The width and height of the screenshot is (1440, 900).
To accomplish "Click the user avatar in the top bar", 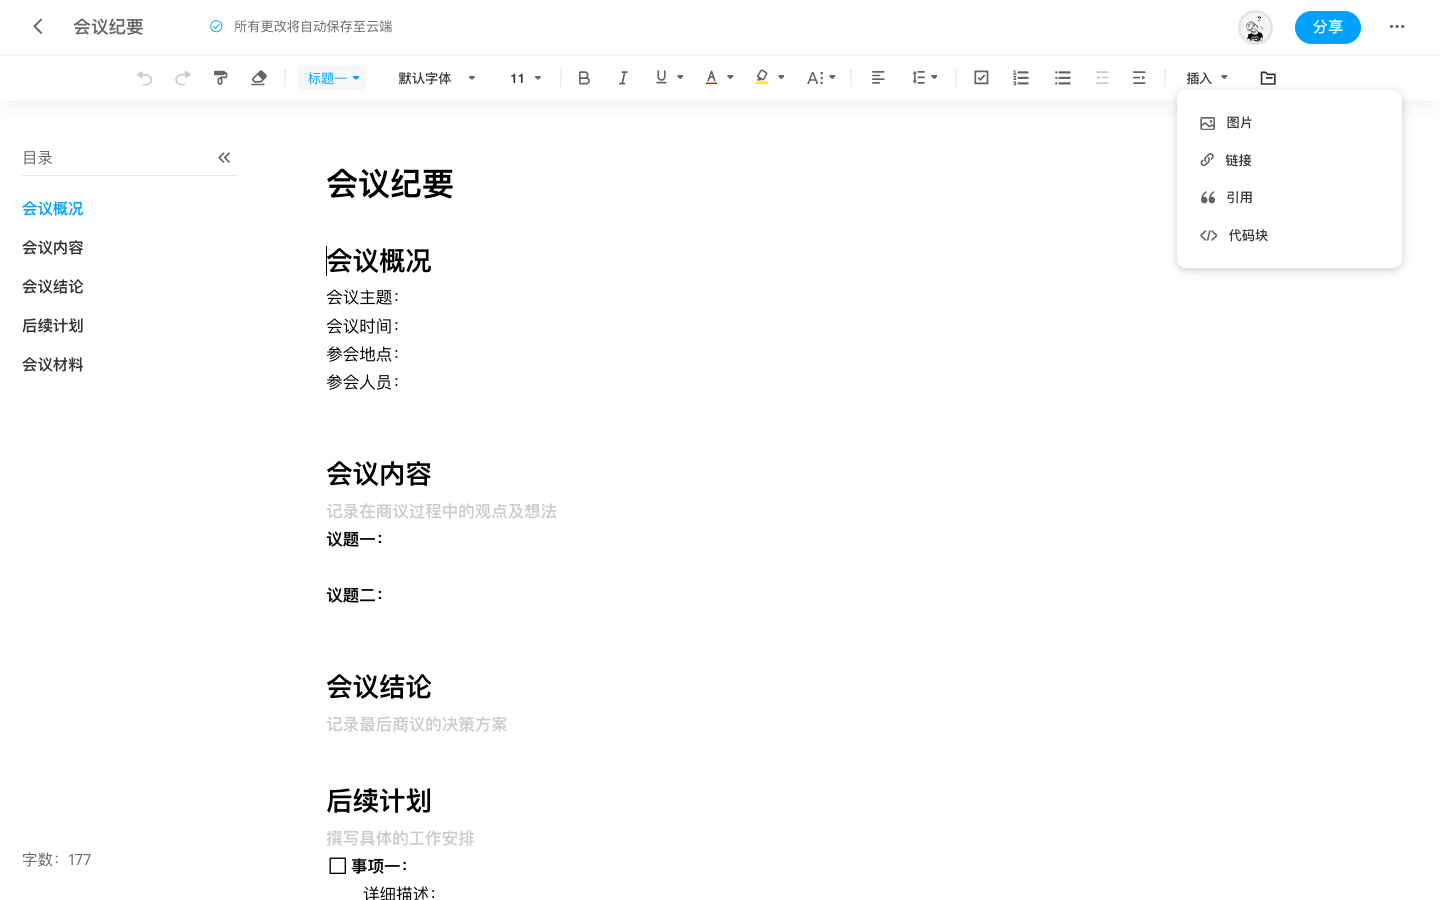I will (1255, 27).
